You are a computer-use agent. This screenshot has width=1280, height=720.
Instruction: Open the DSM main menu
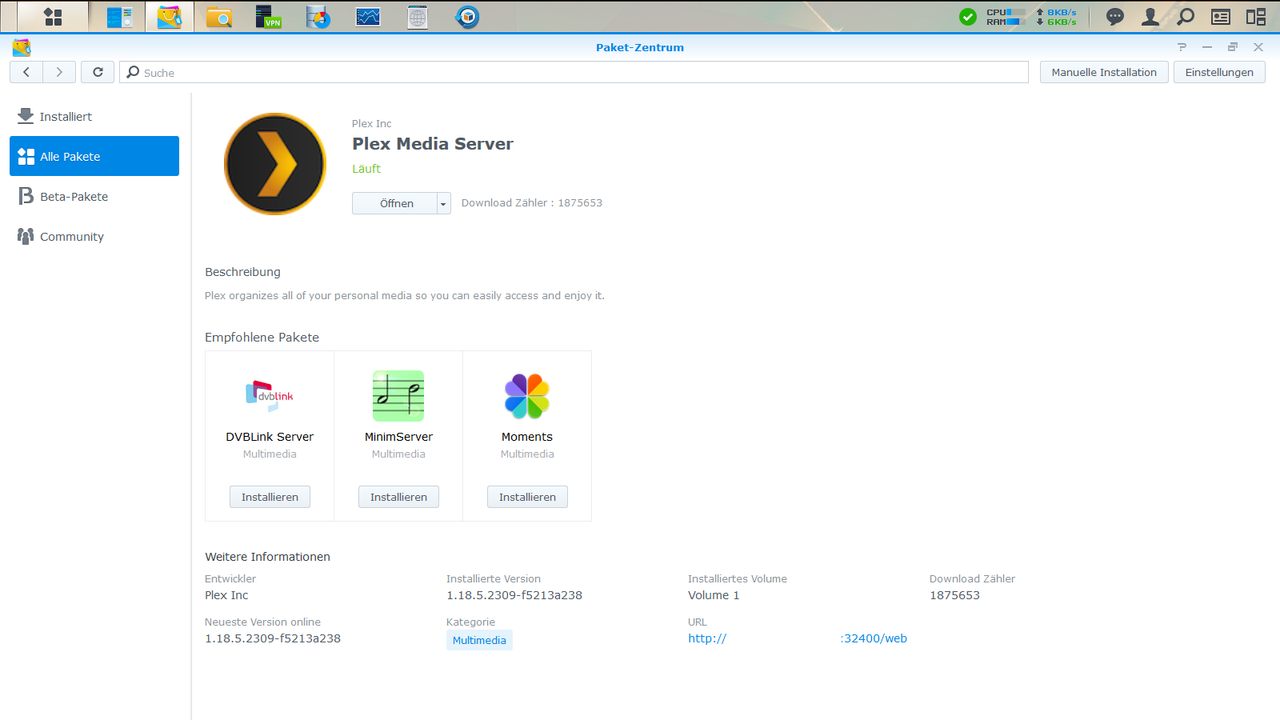tap(53, 16)
